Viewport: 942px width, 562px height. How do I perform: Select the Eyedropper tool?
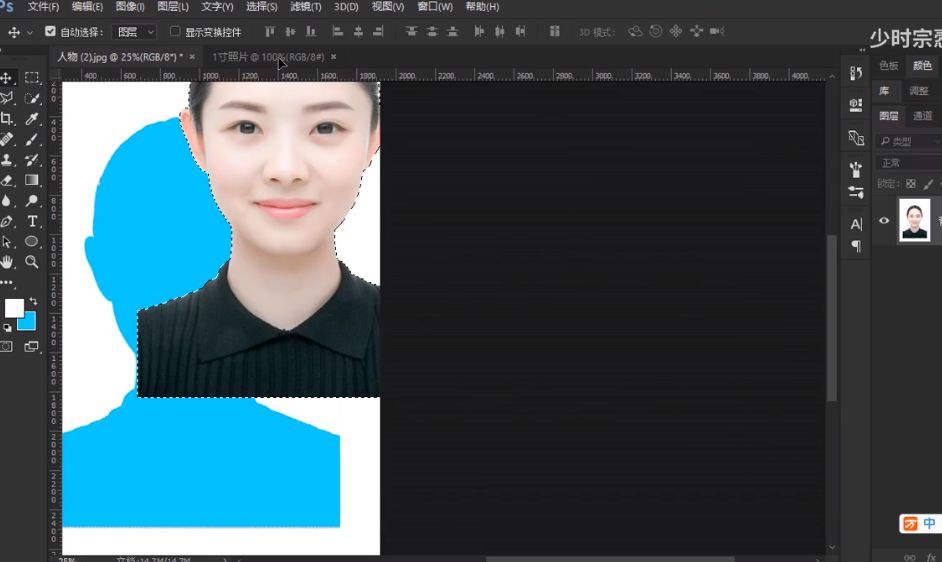(x=31, y=118)
